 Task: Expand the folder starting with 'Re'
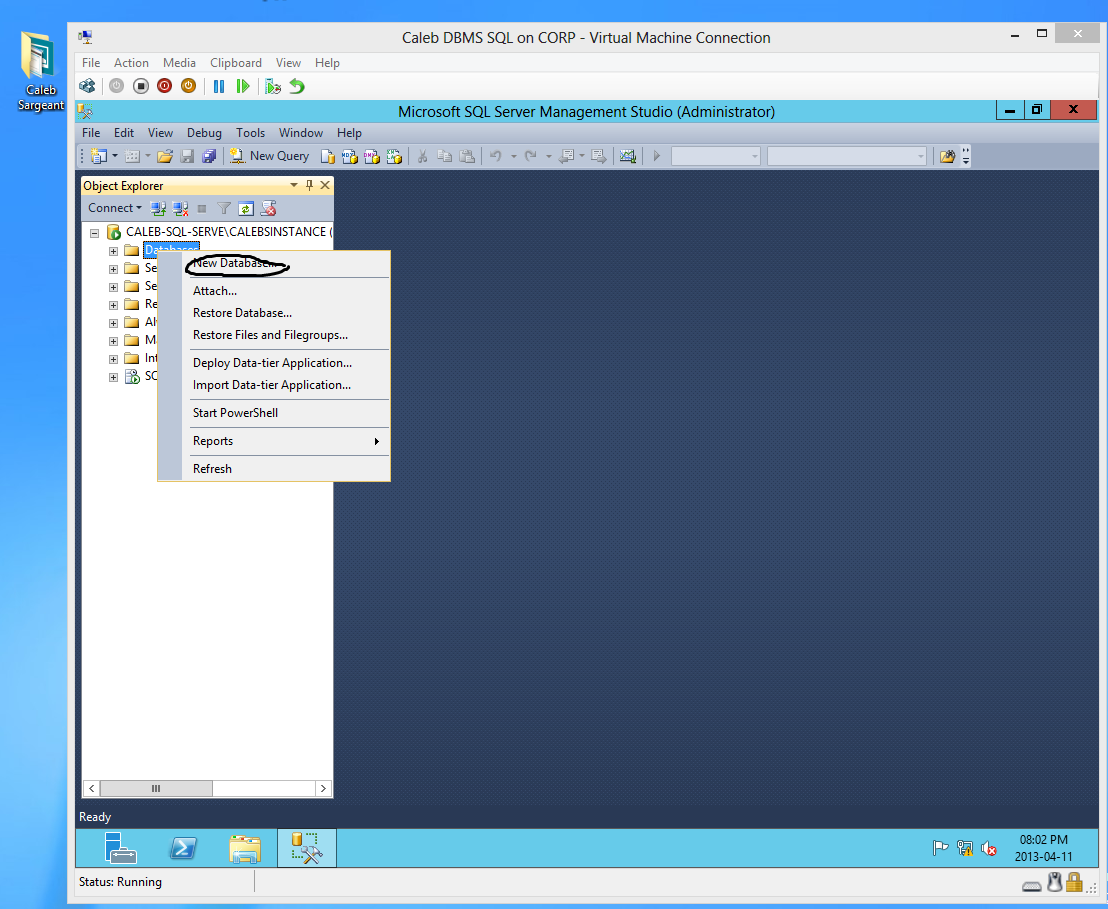pyautogui.click(x=113, y=305)
